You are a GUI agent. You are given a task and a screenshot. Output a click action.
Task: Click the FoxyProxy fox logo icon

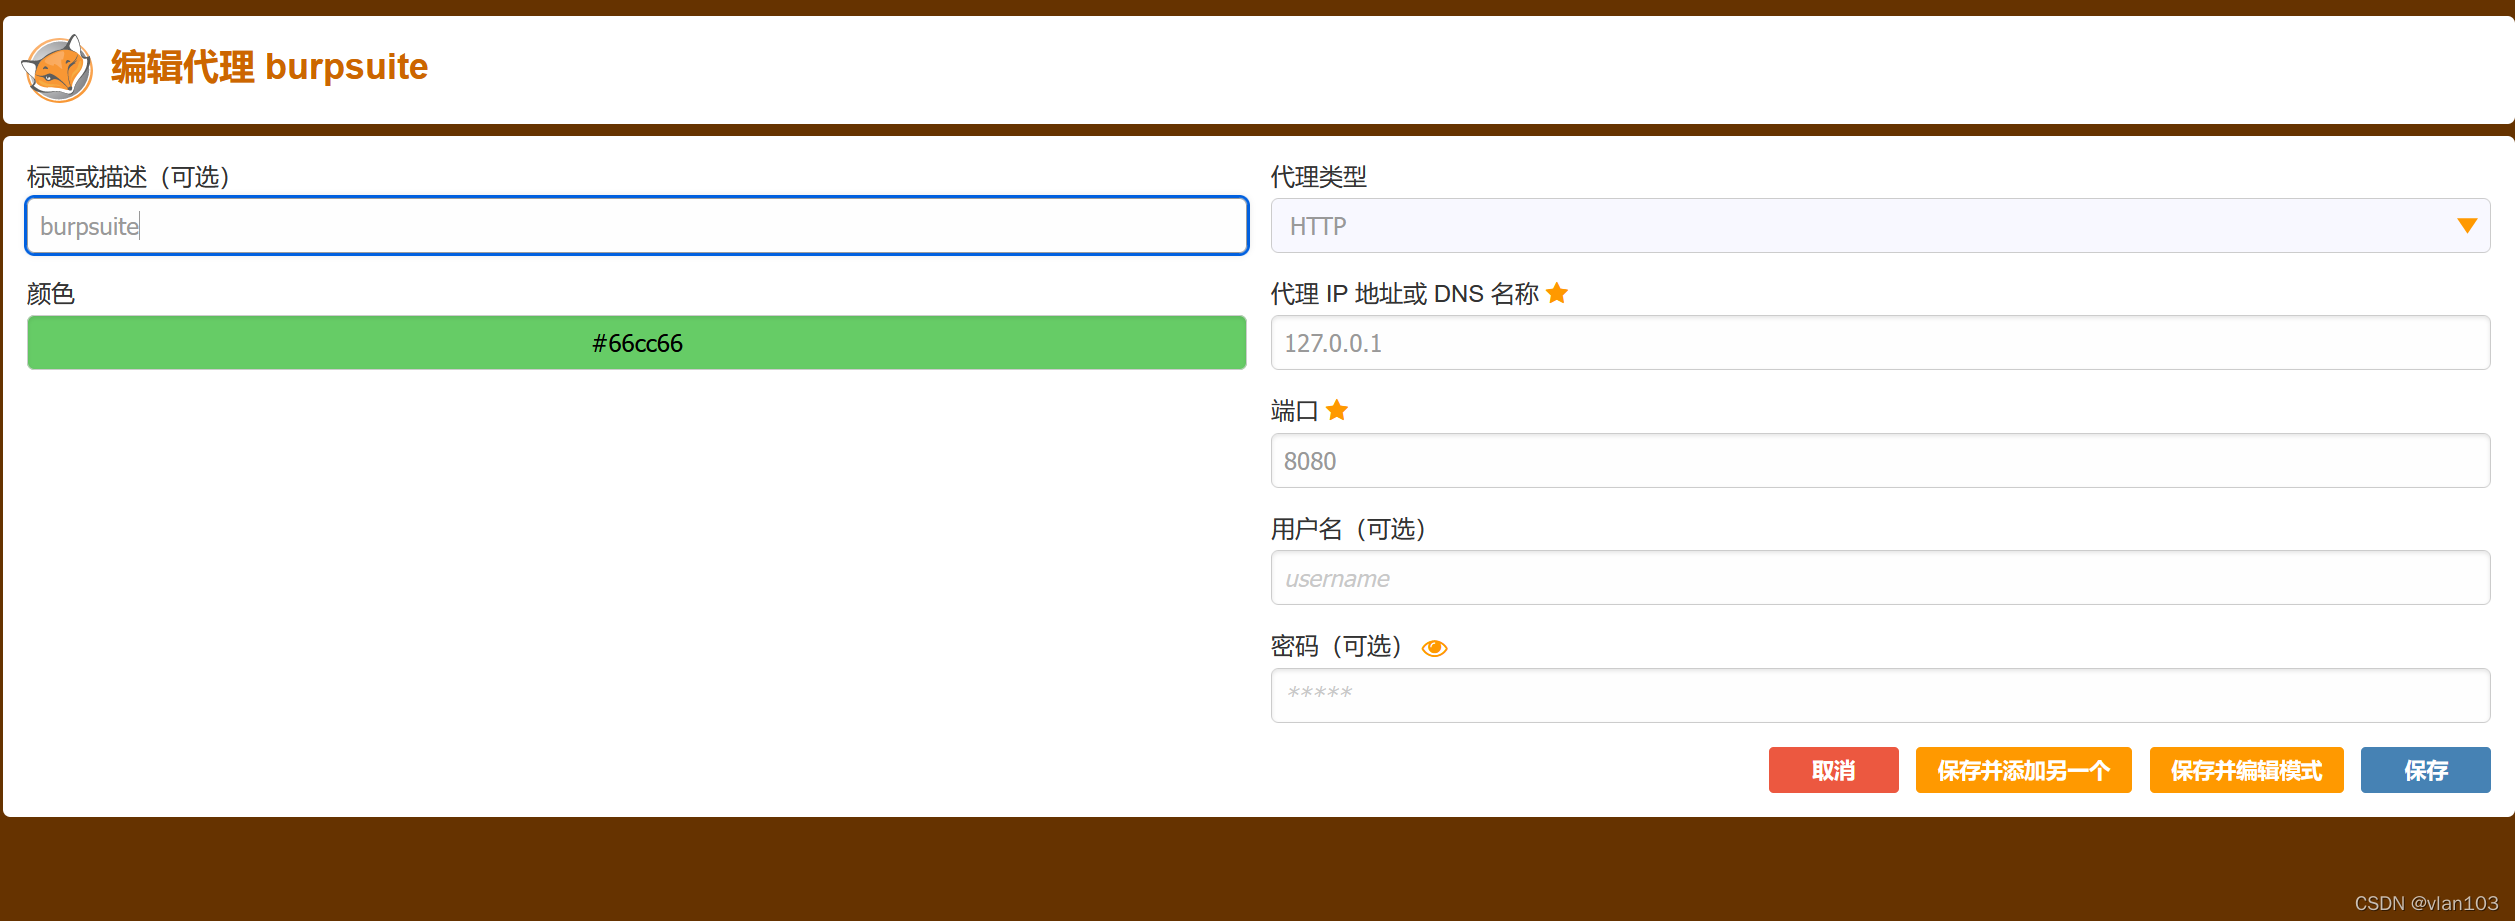coord(57,68)
